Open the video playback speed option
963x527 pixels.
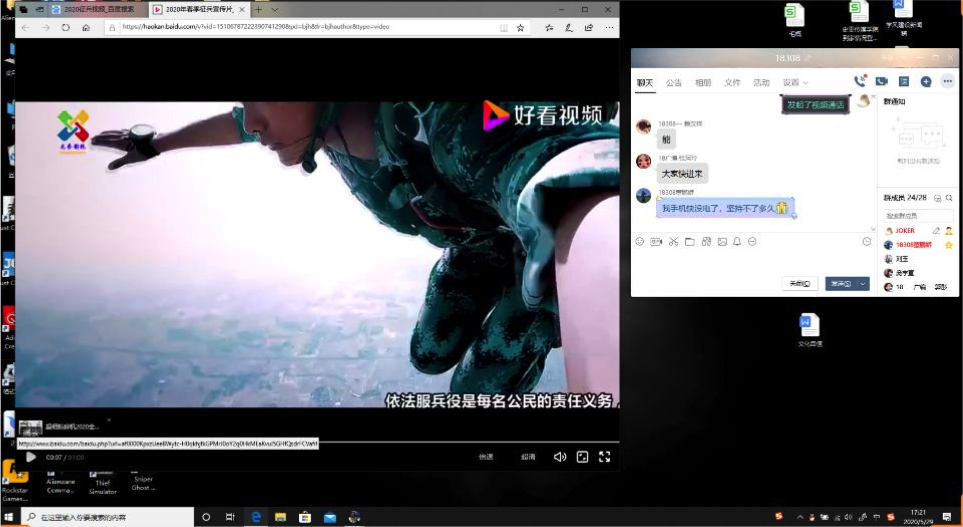pyautogui.click(x=486, y=457)
